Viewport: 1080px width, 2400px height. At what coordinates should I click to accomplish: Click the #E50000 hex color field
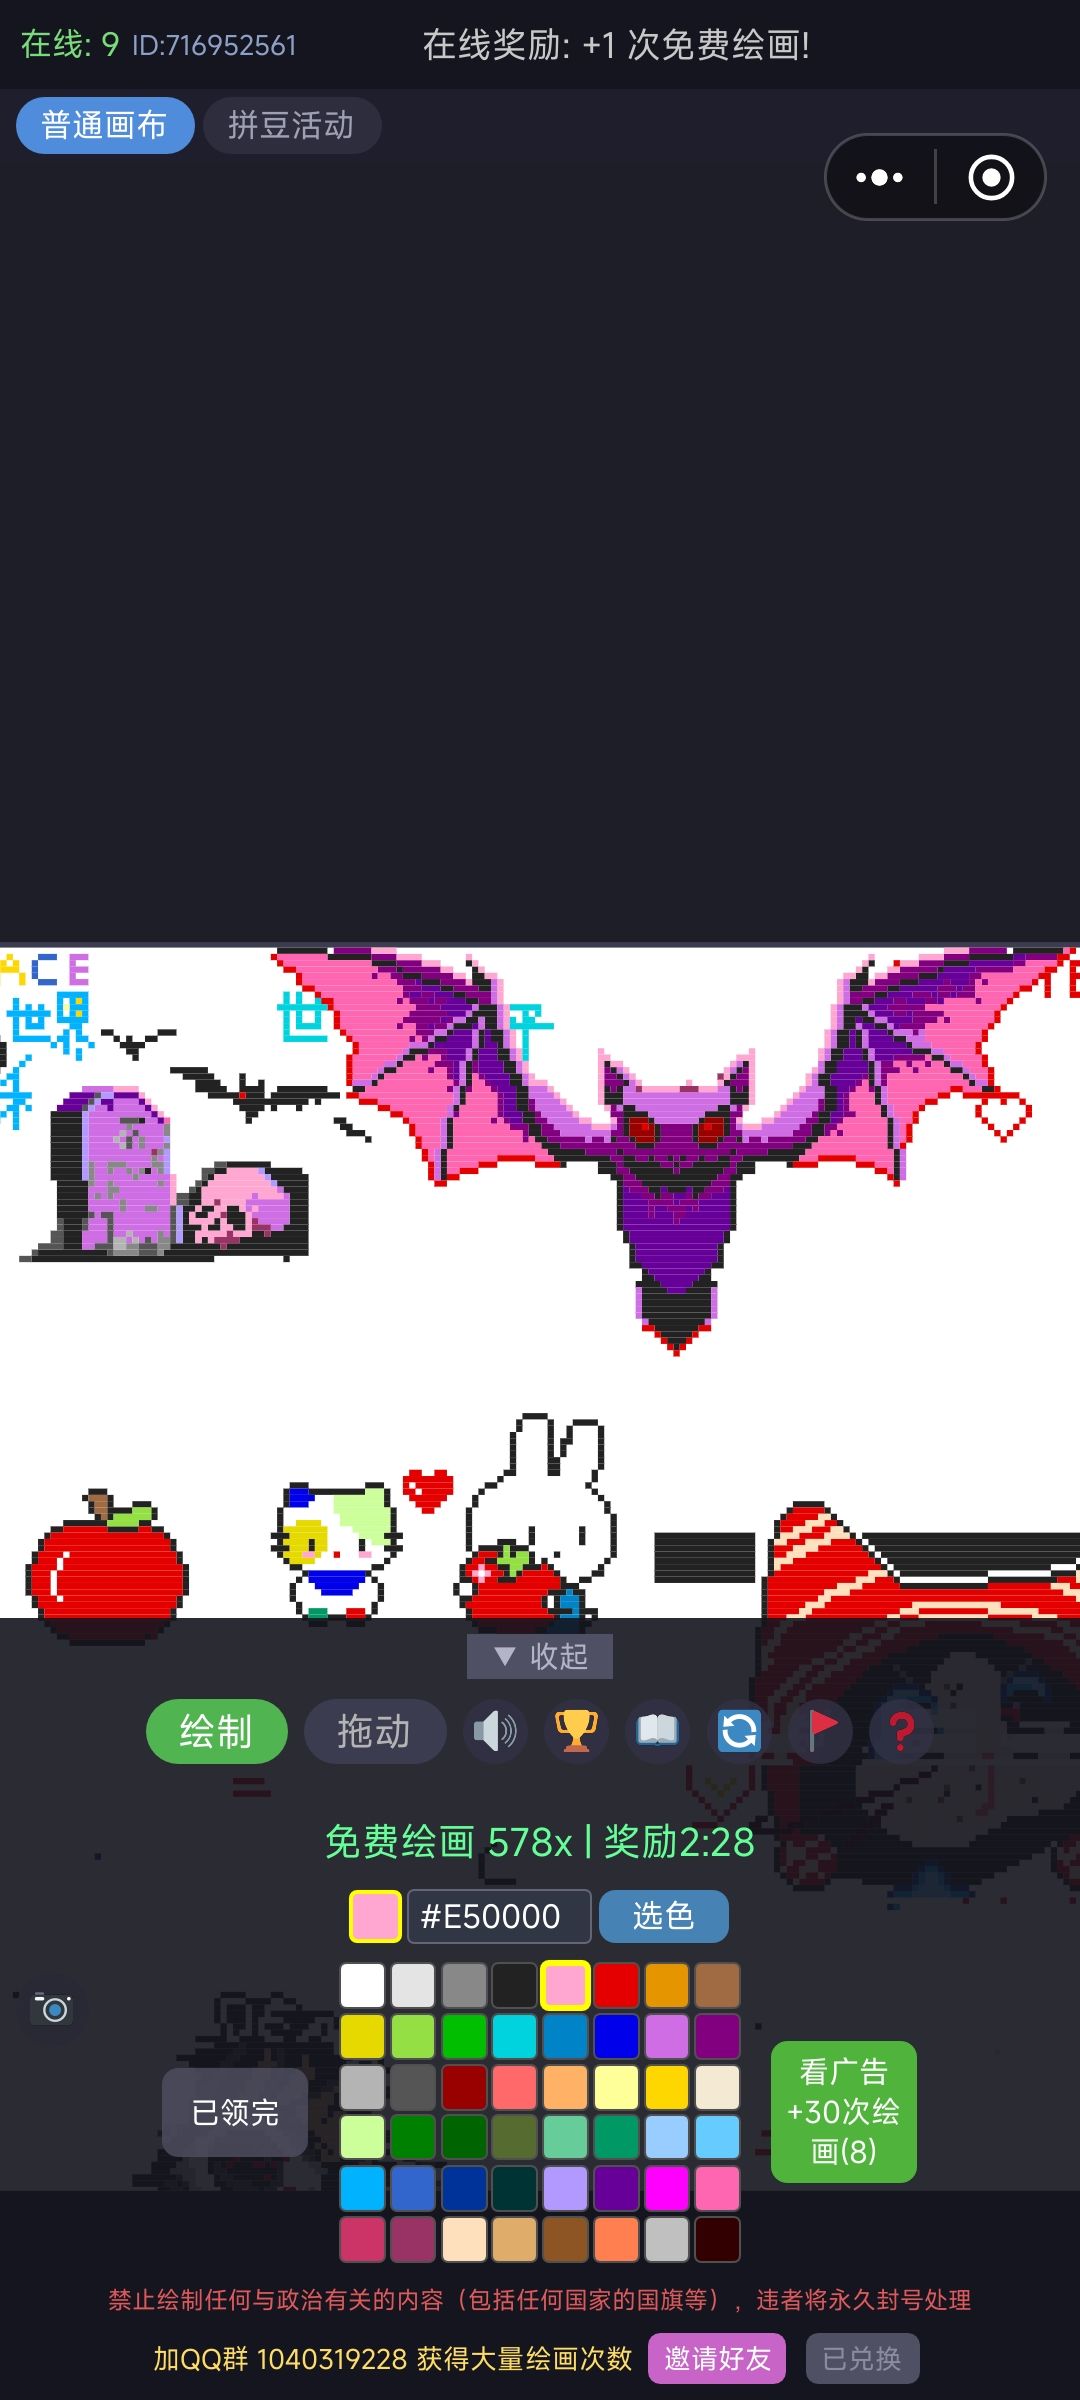(x=499, y=1916)
